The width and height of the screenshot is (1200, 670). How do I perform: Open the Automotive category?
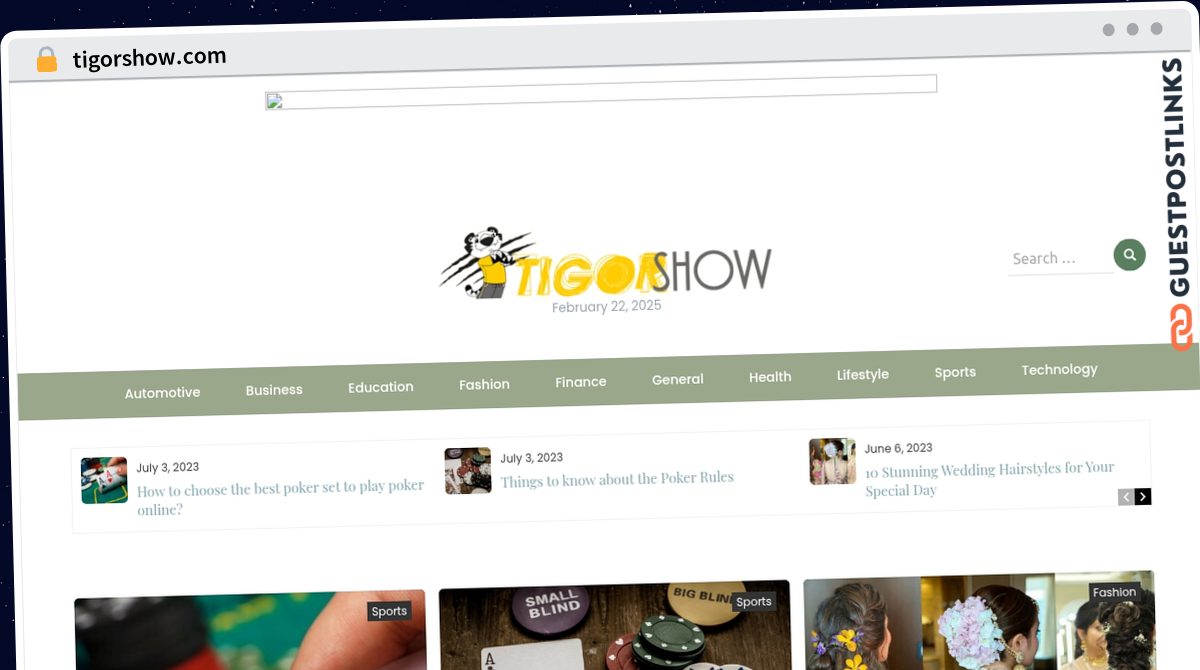pyautogui.click(x=162, y=393)
